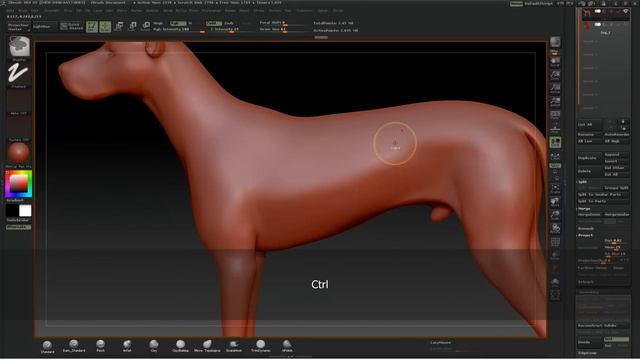Select the SnakeHook brush
This screenshot has height=360, width=640.
point(234,347)
